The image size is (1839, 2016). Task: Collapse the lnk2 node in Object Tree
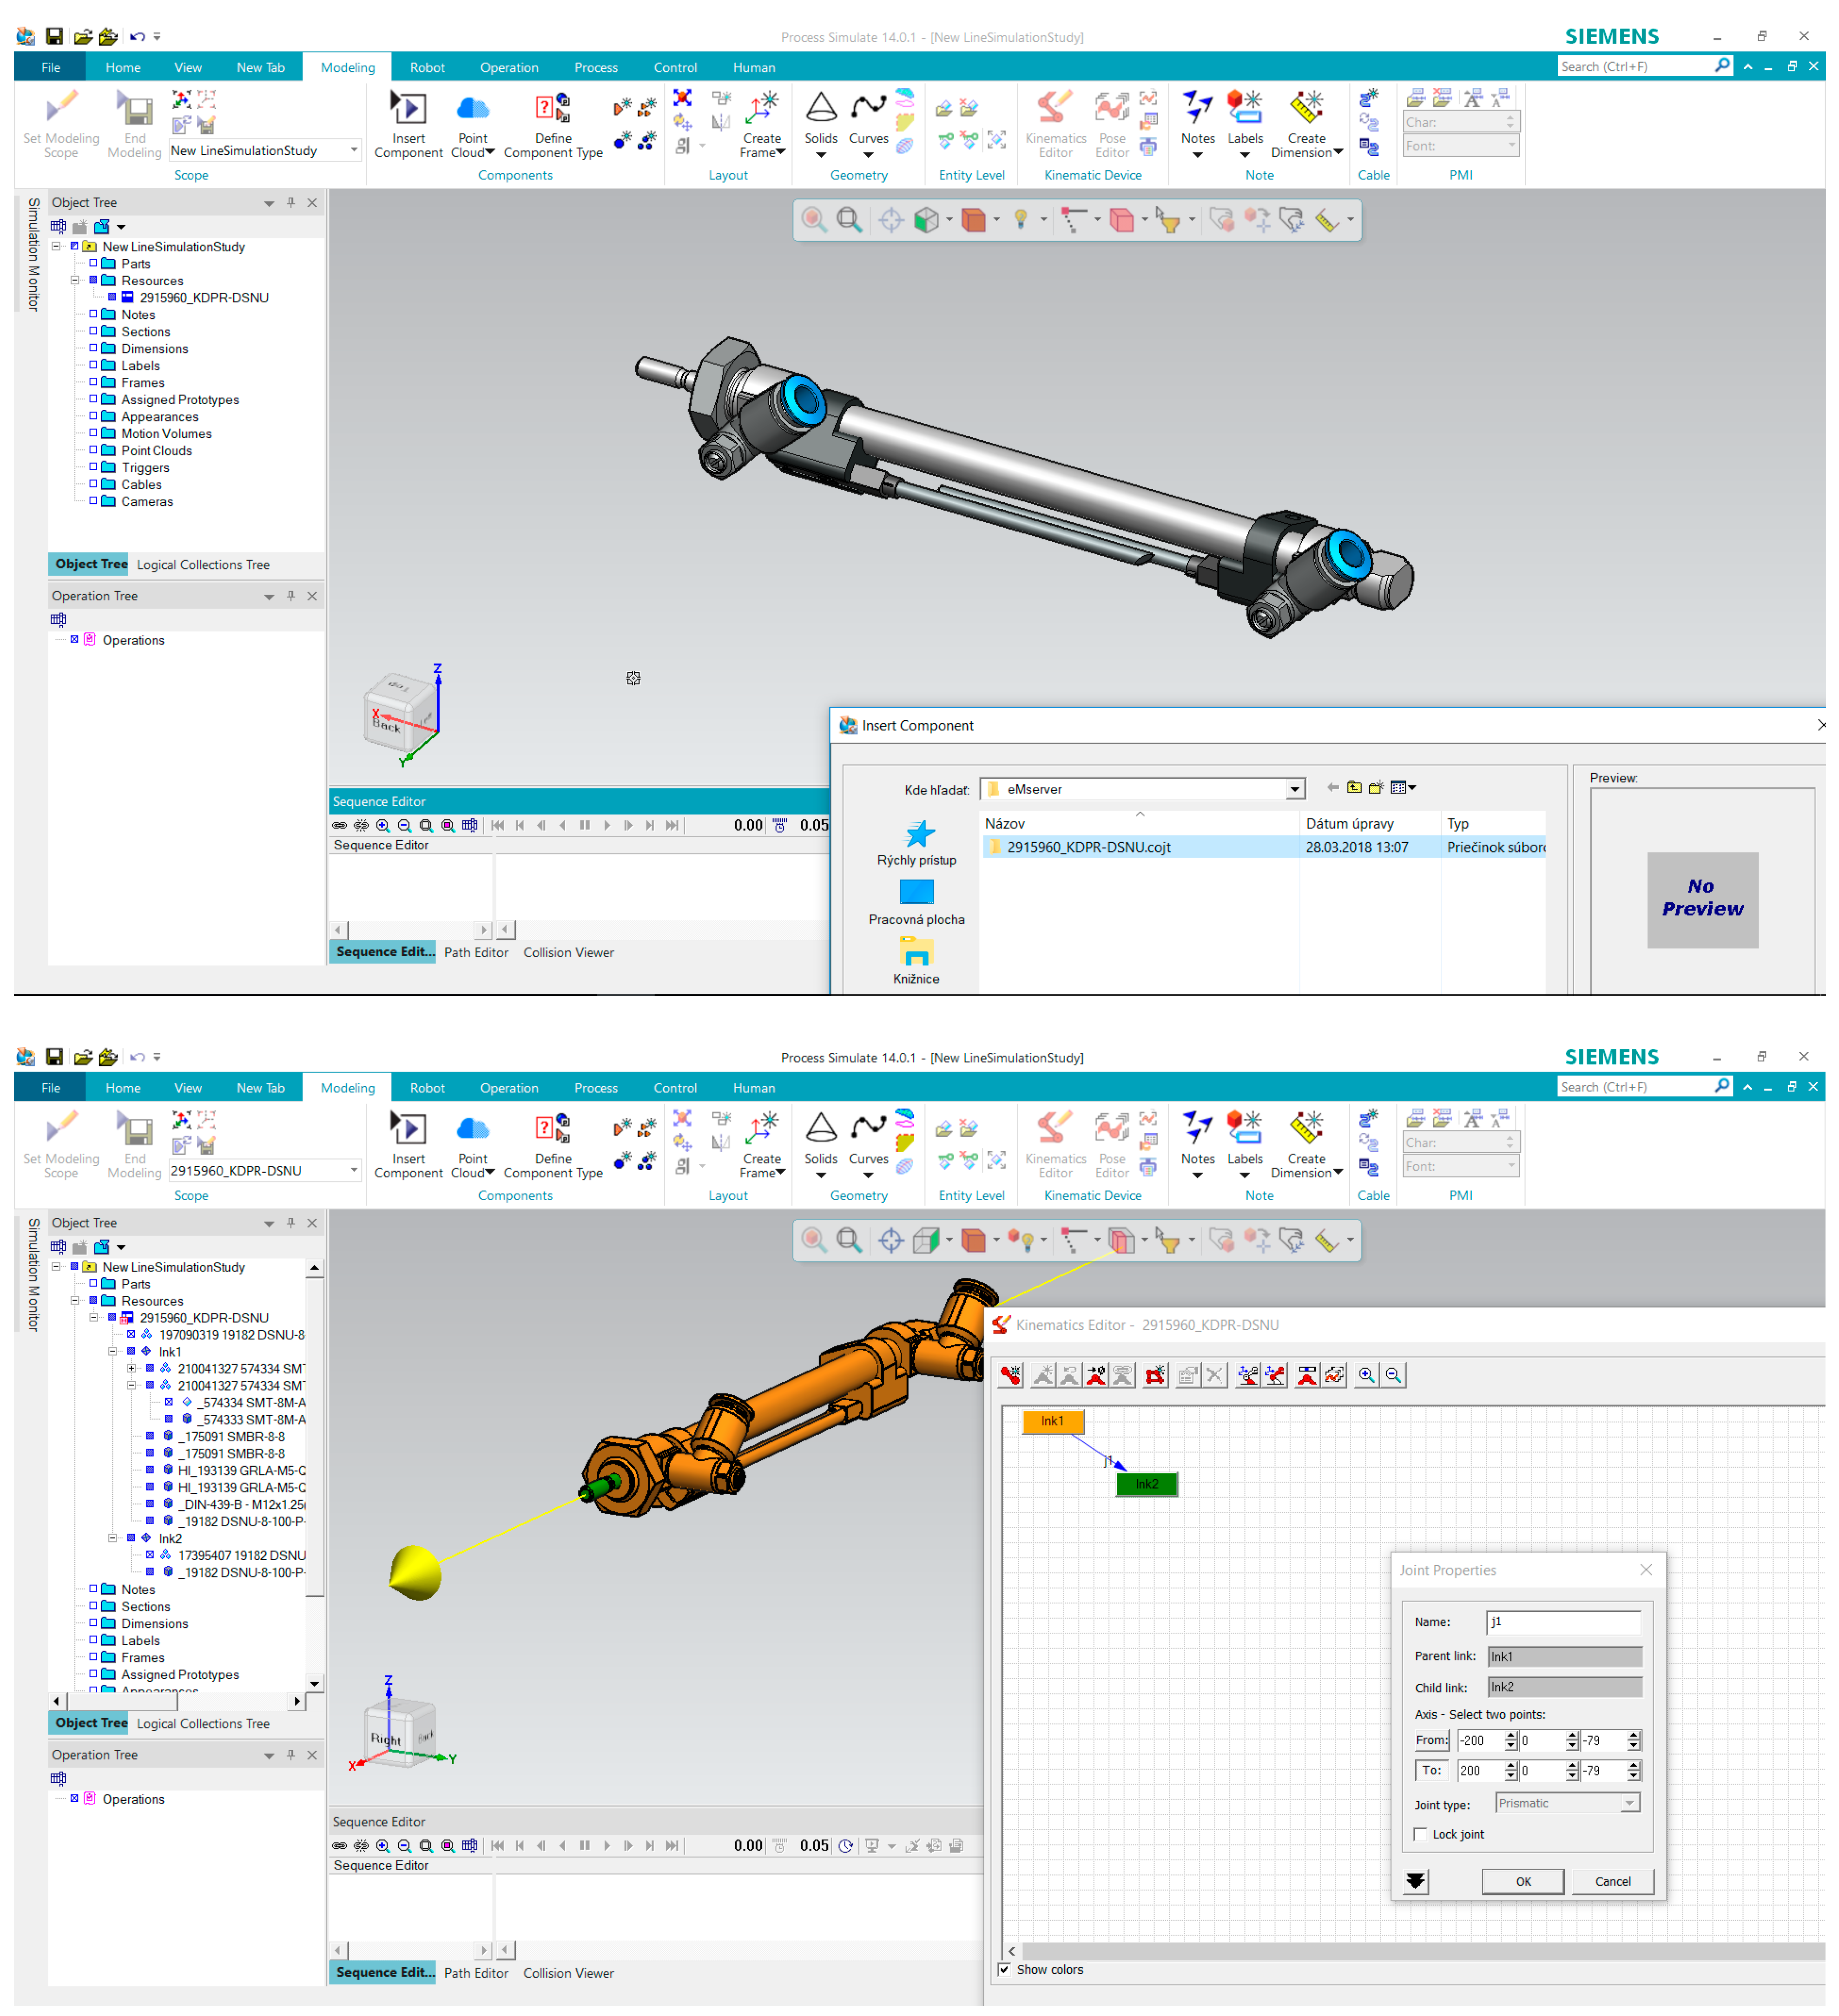[113, 1538]
